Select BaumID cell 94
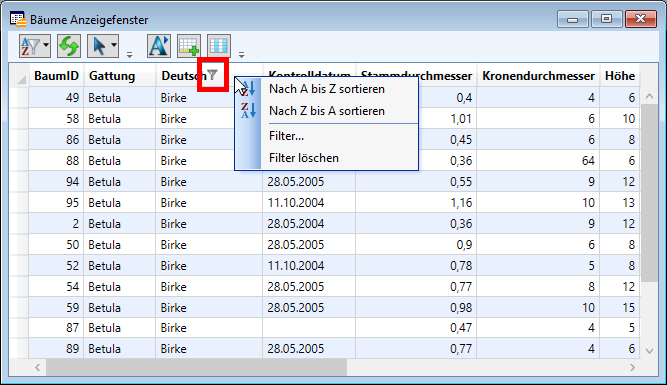This screenshot has height=385, width=667. coord(56,182)
